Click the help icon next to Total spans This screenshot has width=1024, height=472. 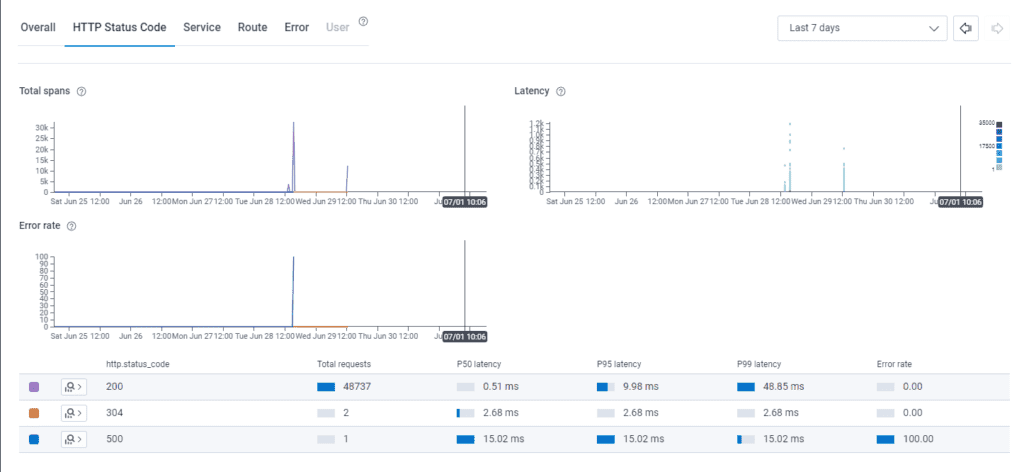(81, 91)
